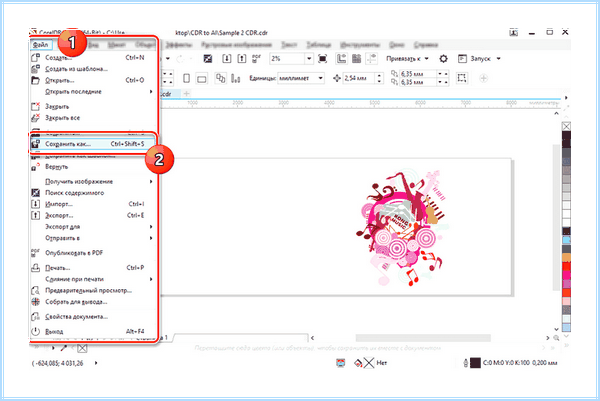The height and width of the screenshot is (401, 600).
Task: Click the upper 6,35 мм duplicate distance field
Action: [x=418, y=73]
